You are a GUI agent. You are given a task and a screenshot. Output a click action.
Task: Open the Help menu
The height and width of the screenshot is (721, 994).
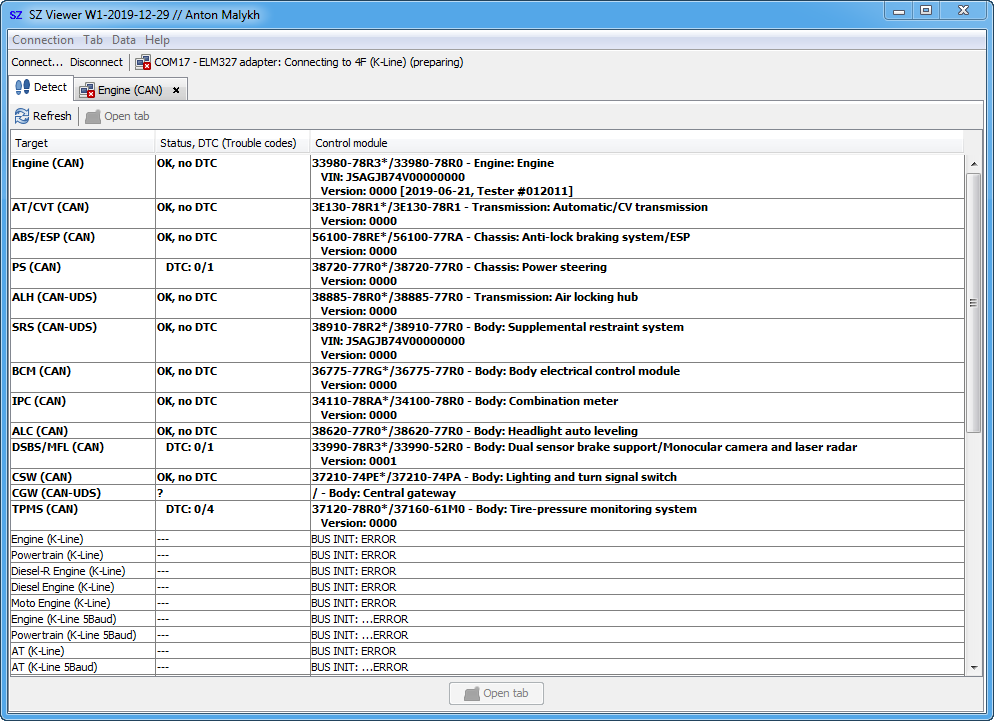pos(157,40)
